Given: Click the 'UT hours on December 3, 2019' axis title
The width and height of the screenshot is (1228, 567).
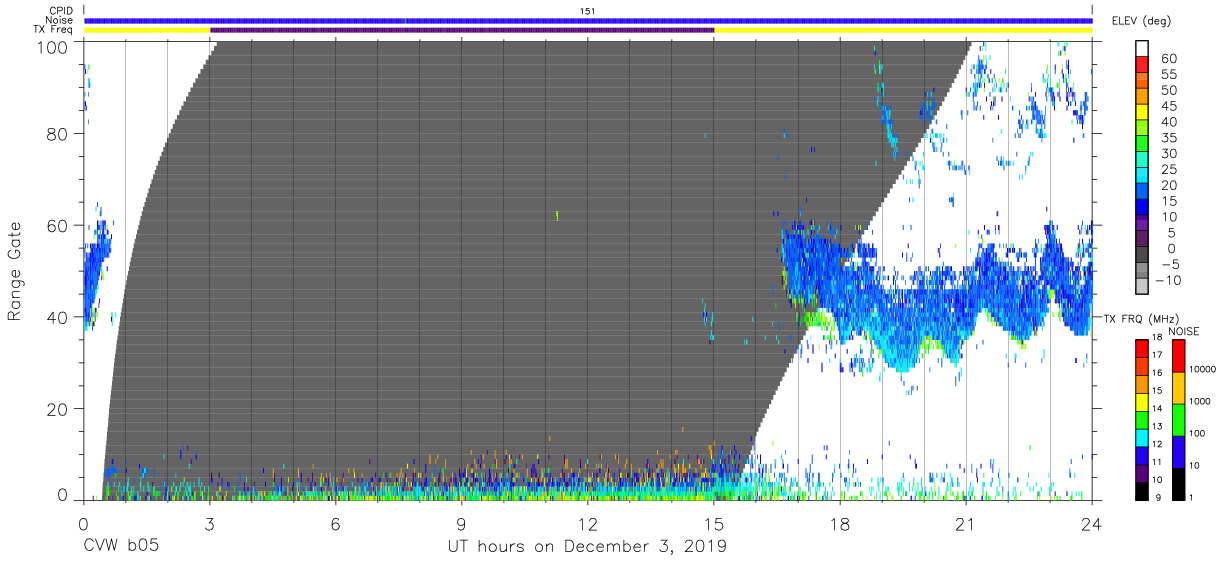Looking at the screenshot, I should click(x=587, y=547).
